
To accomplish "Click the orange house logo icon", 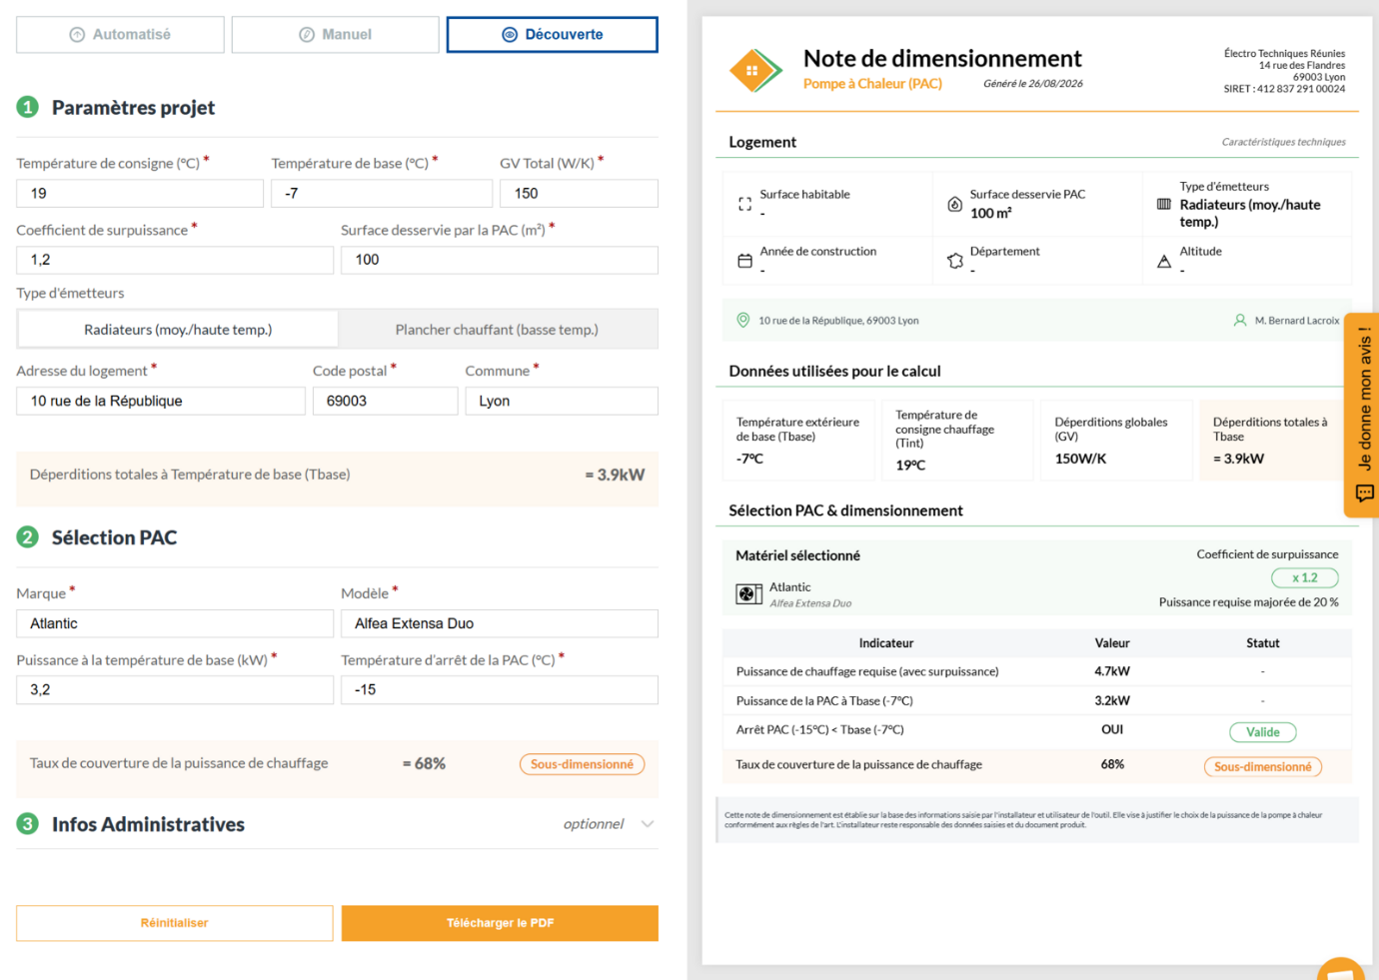I will point(755,71).
